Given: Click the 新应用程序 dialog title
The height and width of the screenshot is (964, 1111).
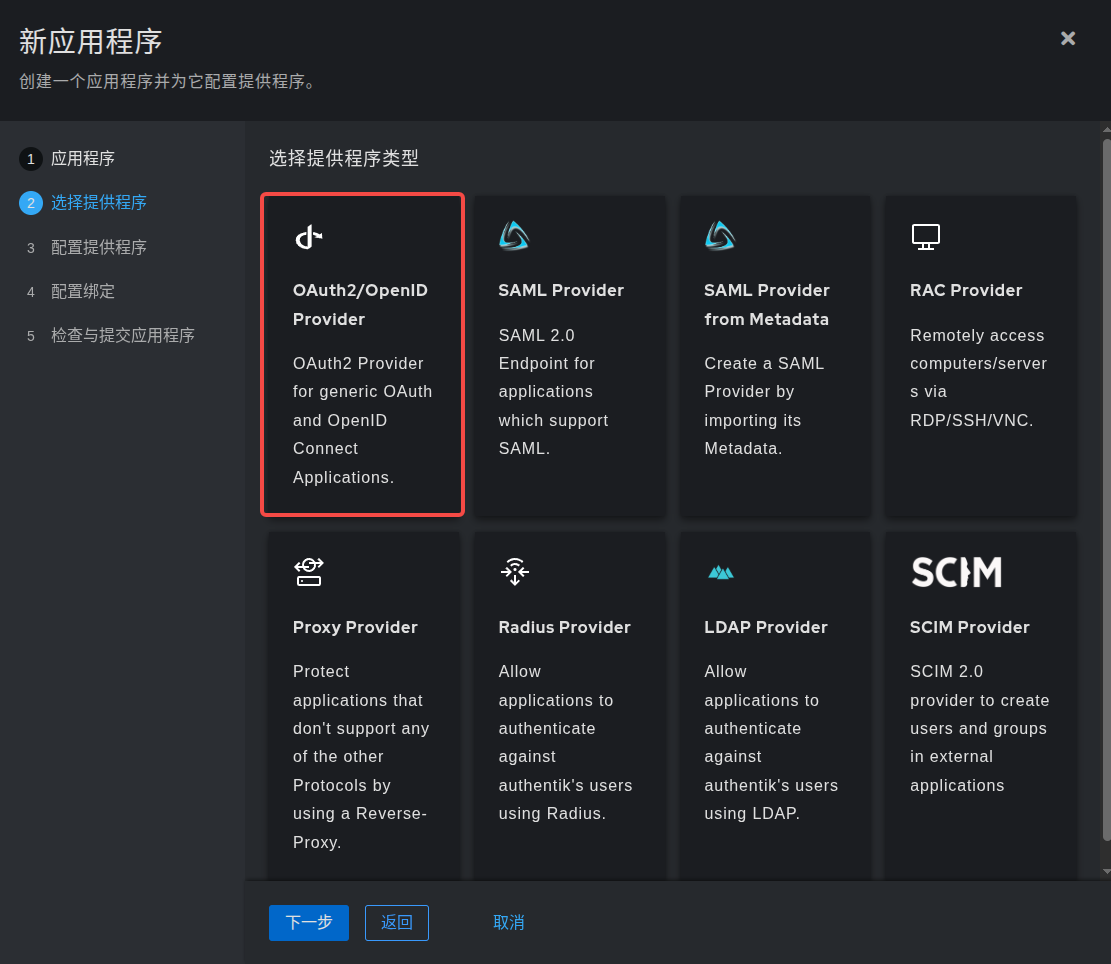Looking at the screenshot, I should [x=91, y=42].
